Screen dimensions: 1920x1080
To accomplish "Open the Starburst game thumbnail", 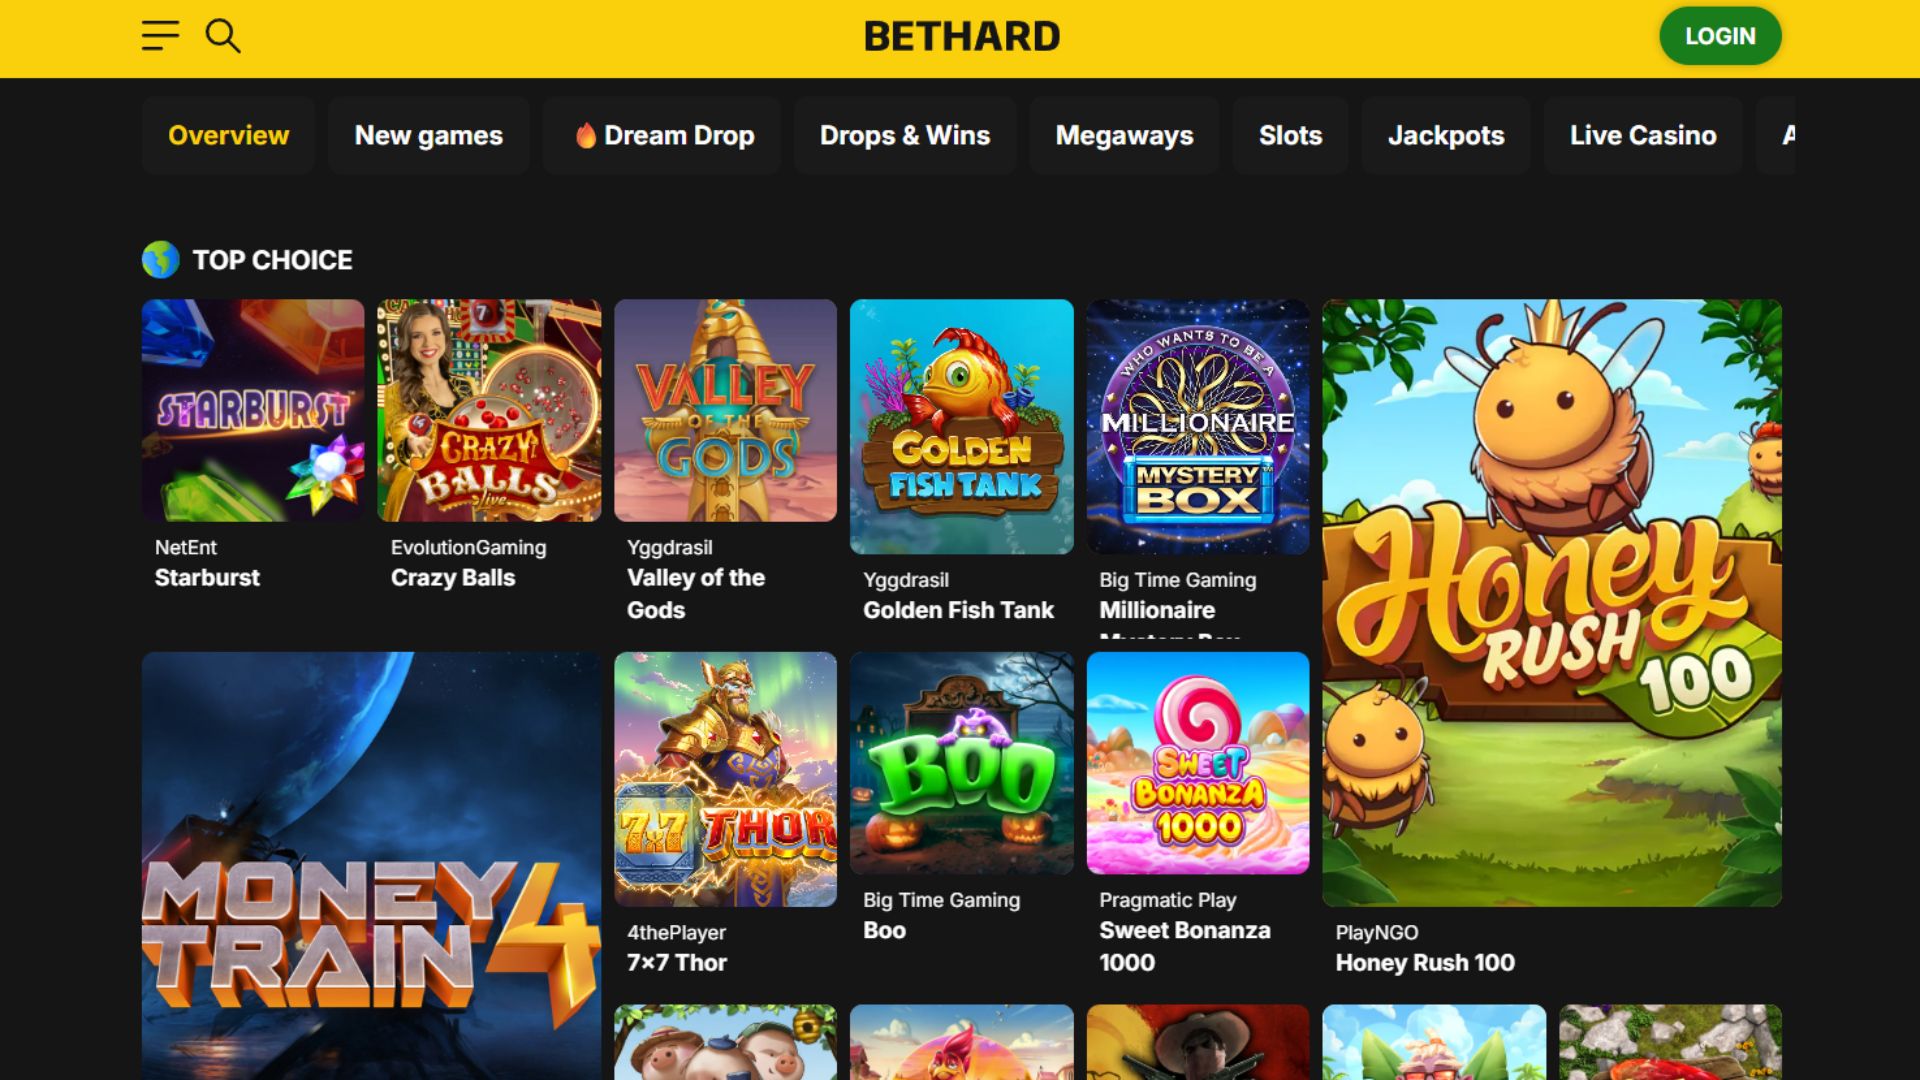I will [x=253, y=410].
